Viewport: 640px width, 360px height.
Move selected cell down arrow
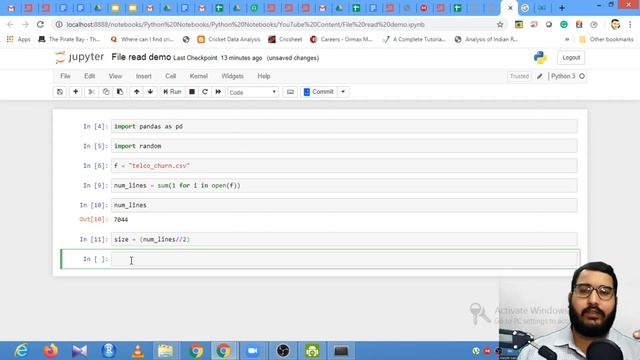(x=150, y=92)
